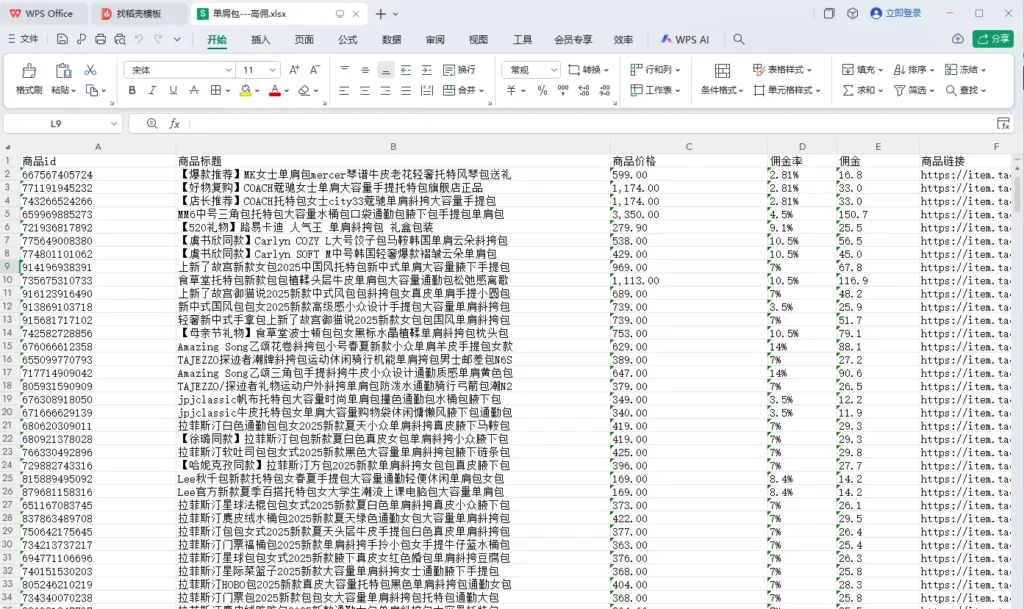This screenshot has width=1024, height=609.
Task: Click the Decrease indent icon
Action: (406, 70)
